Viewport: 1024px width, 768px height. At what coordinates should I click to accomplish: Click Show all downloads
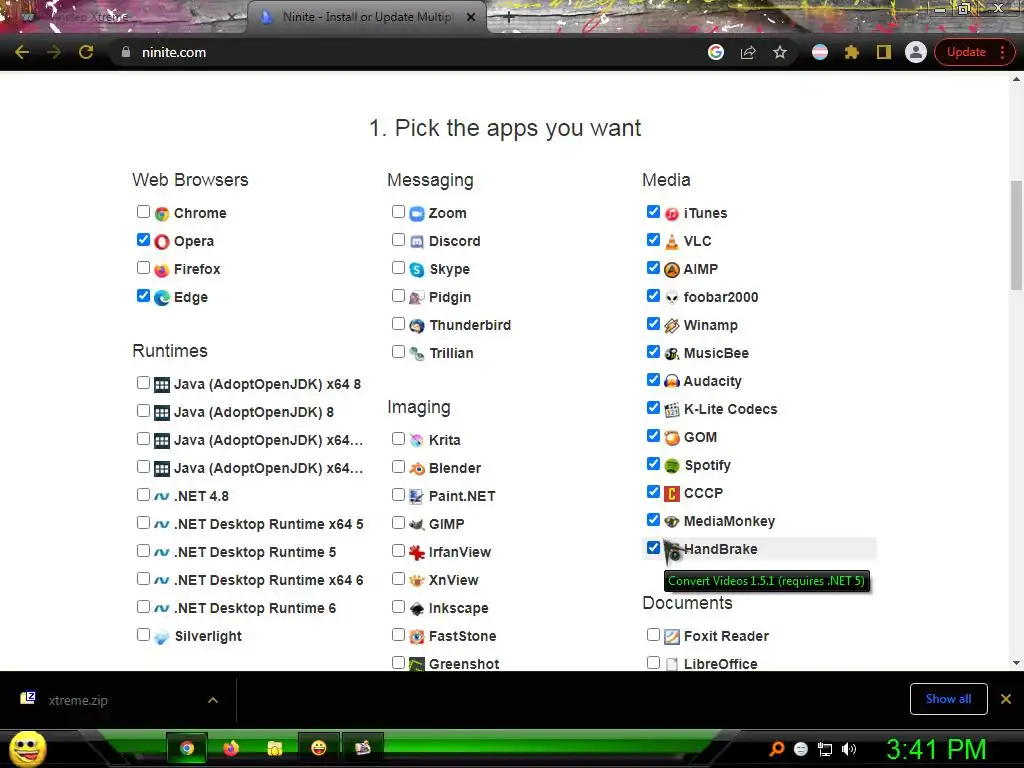948,699
